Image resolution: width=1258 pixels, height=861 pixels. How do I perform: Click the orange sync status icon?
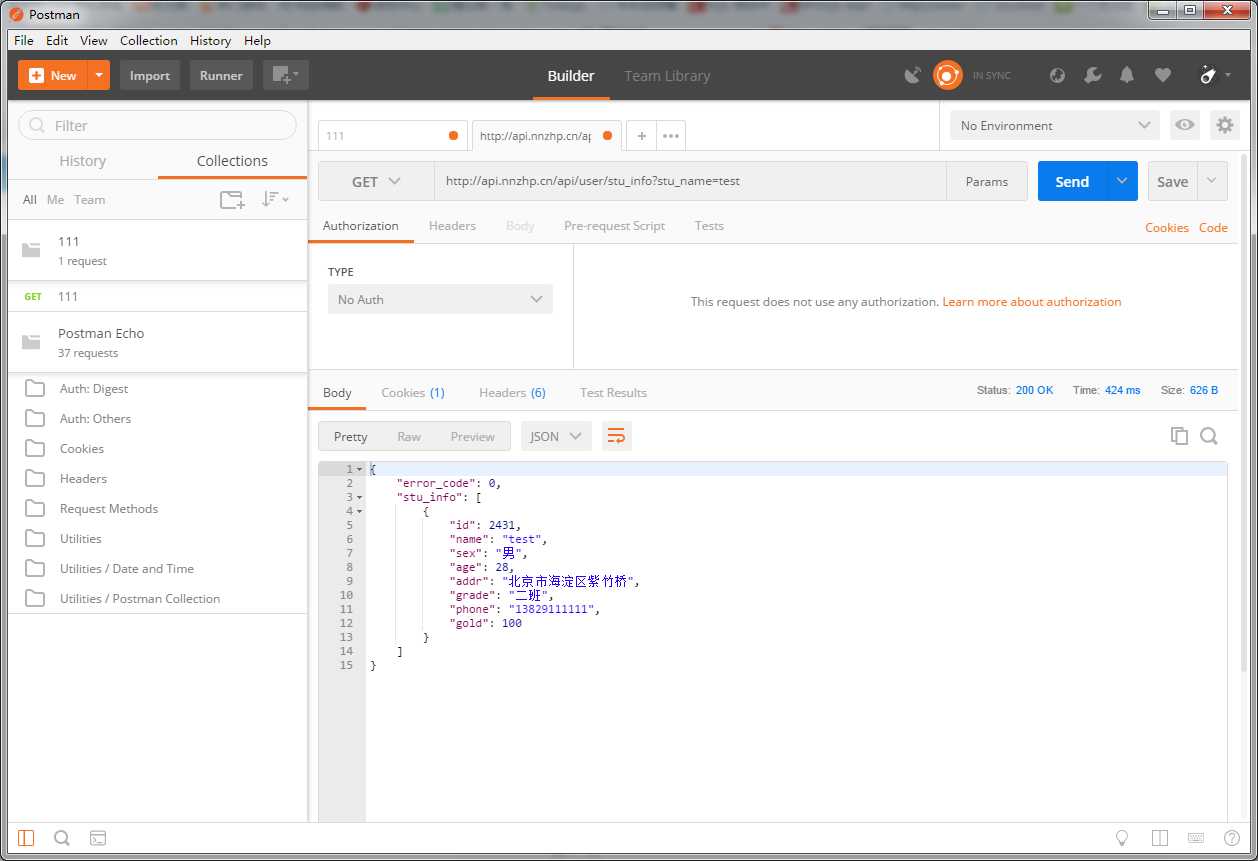tap(947, 75)
